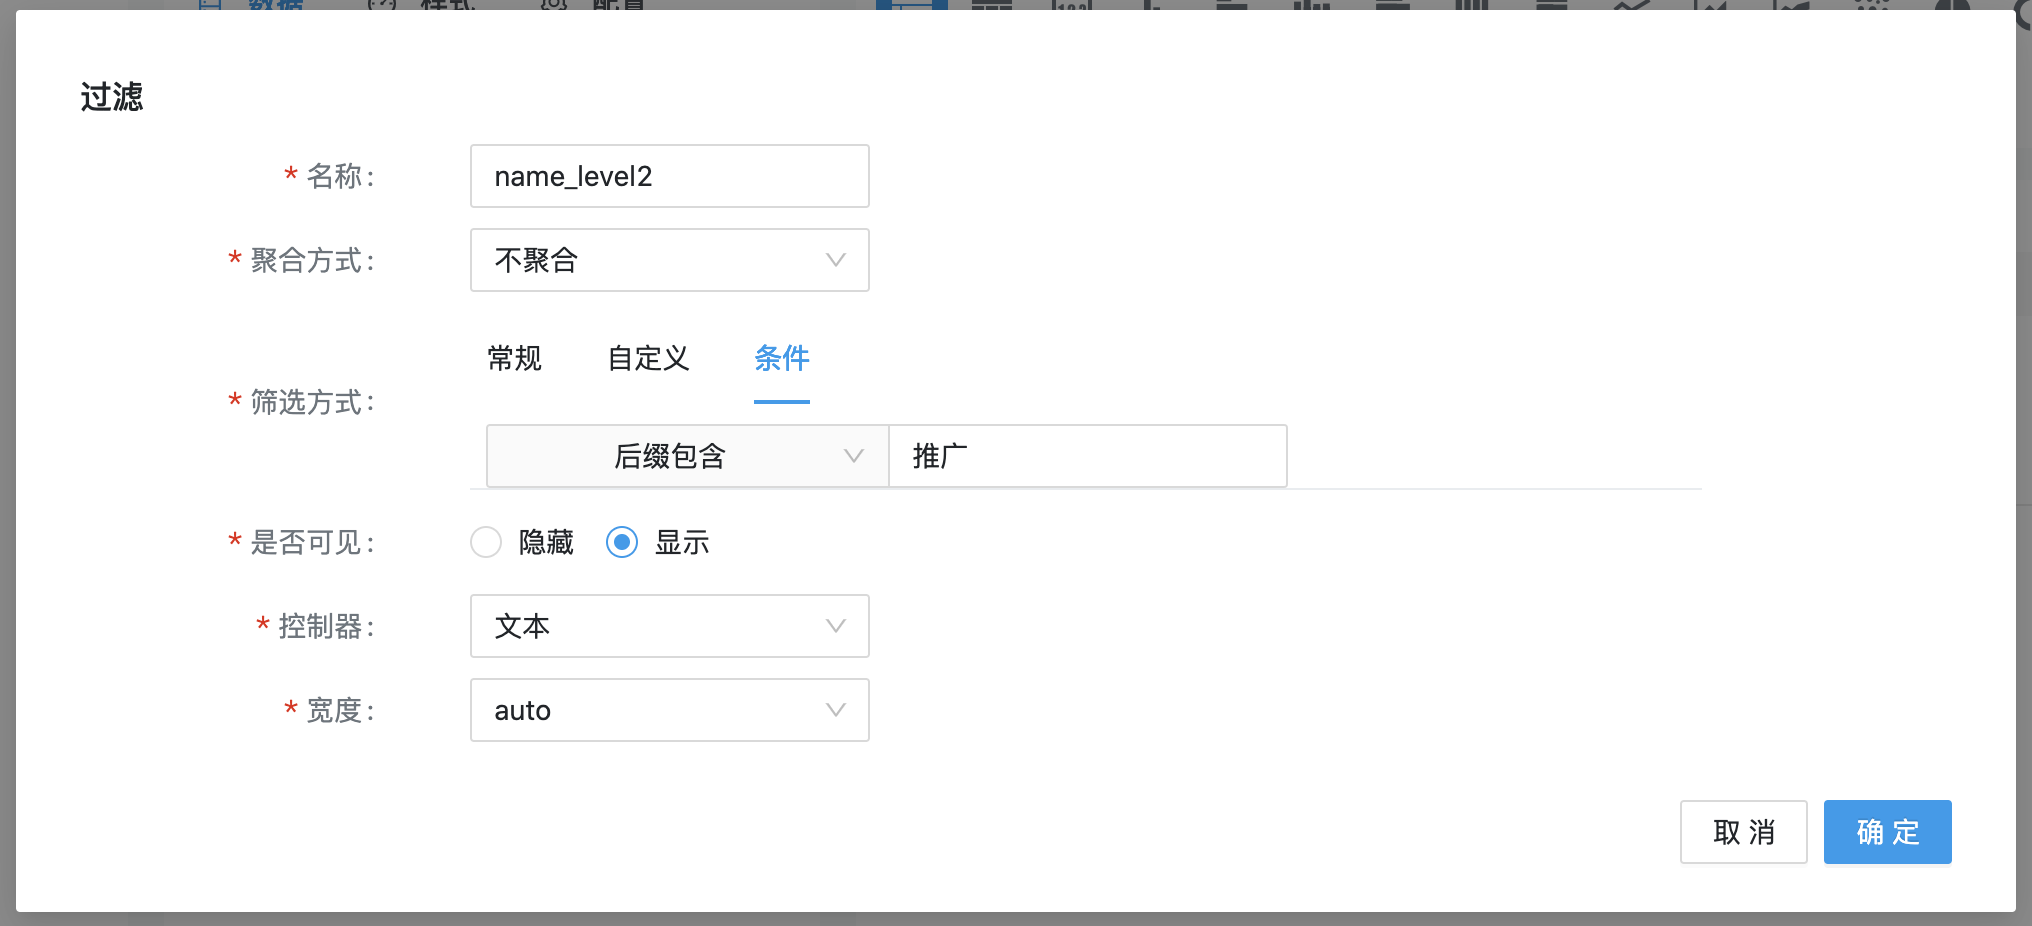Open the 聚合方式 dropdown showing 不聚合

click(670, 260)
